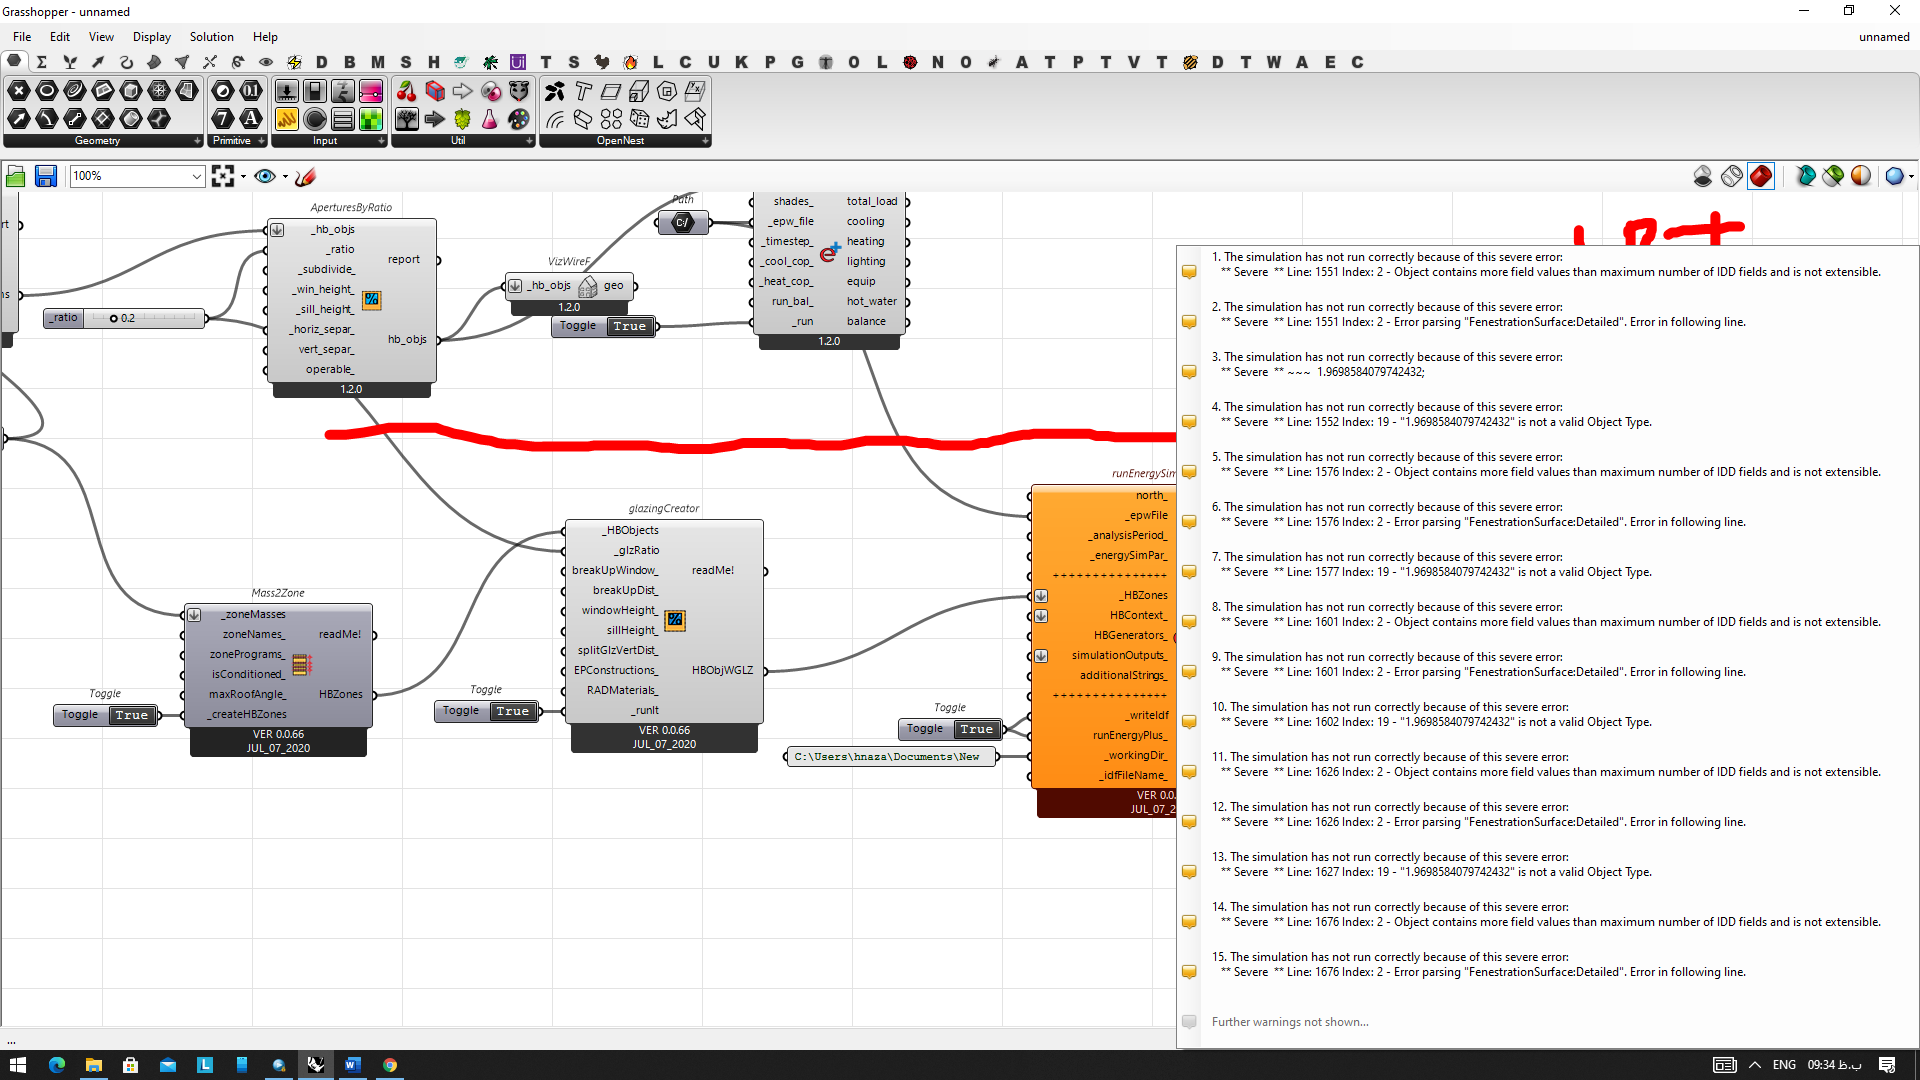The image size is (1920, 1080).
Task: Enable wireframe preview mode
Action: (x=1732, y=176)
